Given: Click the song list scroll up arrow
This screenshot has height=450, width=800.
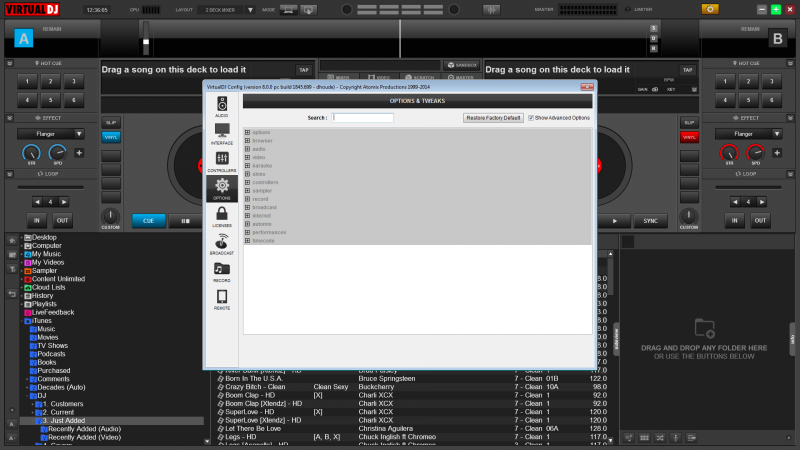Looking at the screenshot, I should [x=610, y=254].
